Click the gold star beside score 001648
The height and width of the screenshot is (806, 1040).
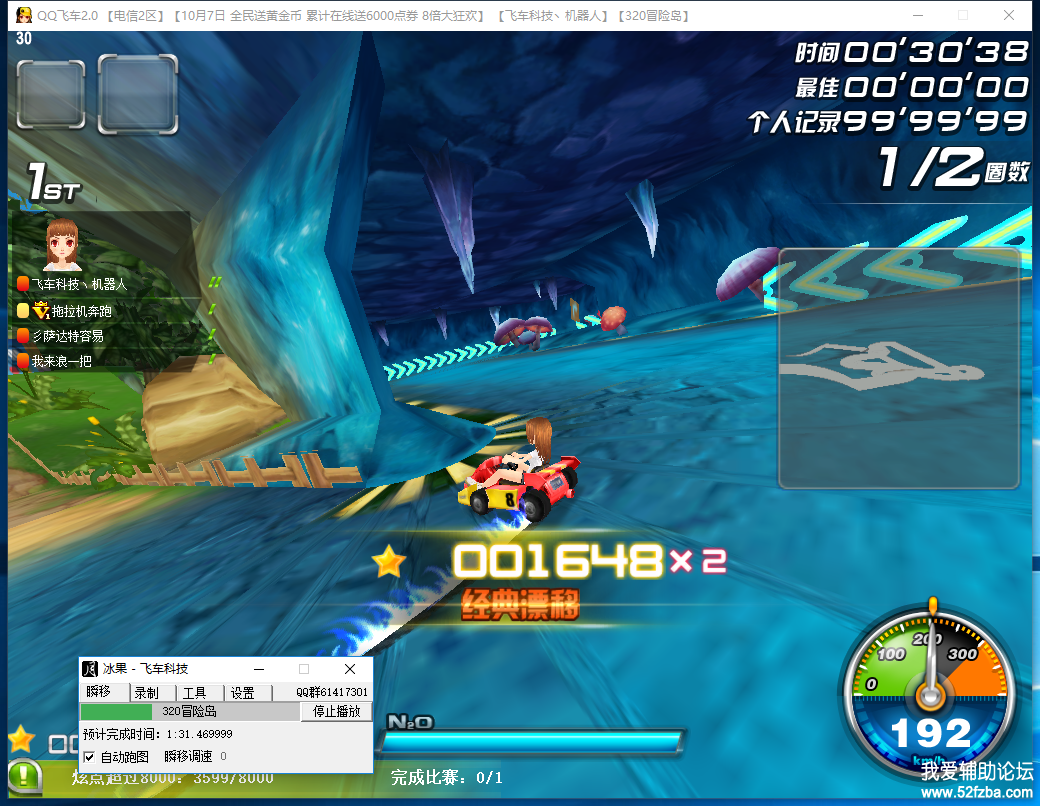(389, 561)
